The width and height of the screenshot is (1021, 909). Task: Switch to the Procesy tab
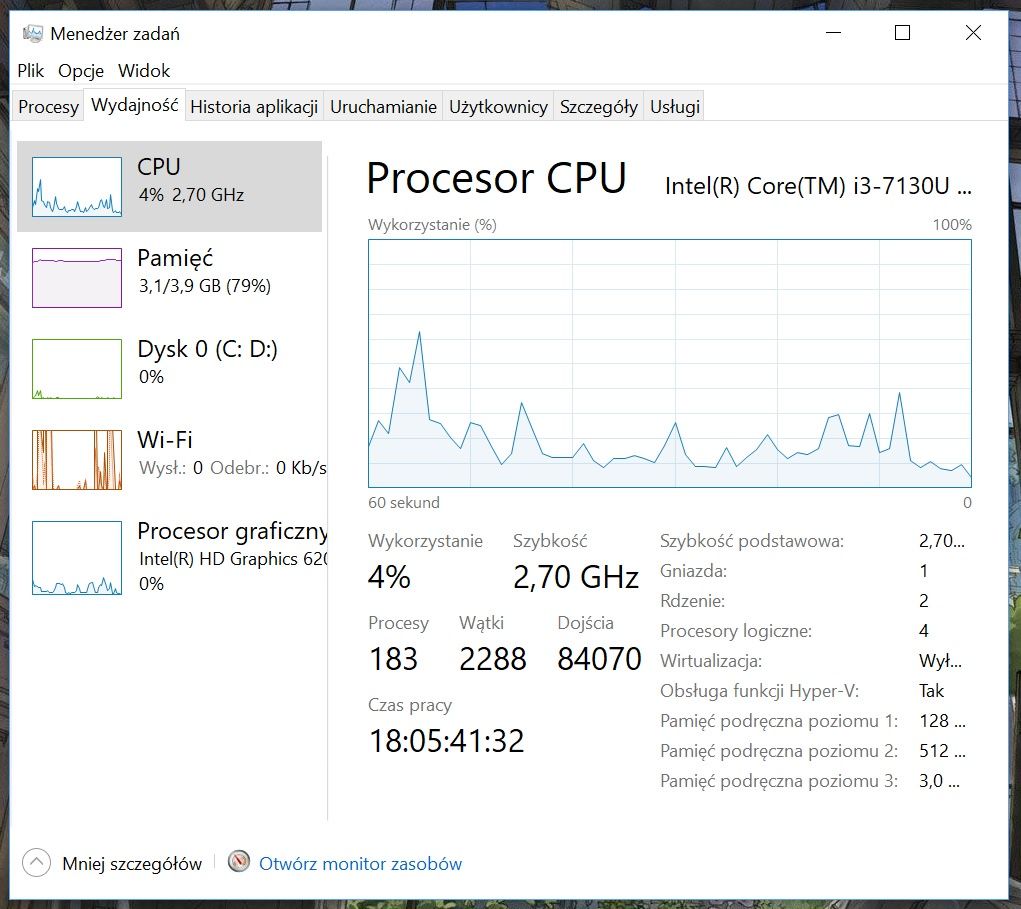click(x=49, y=106)
